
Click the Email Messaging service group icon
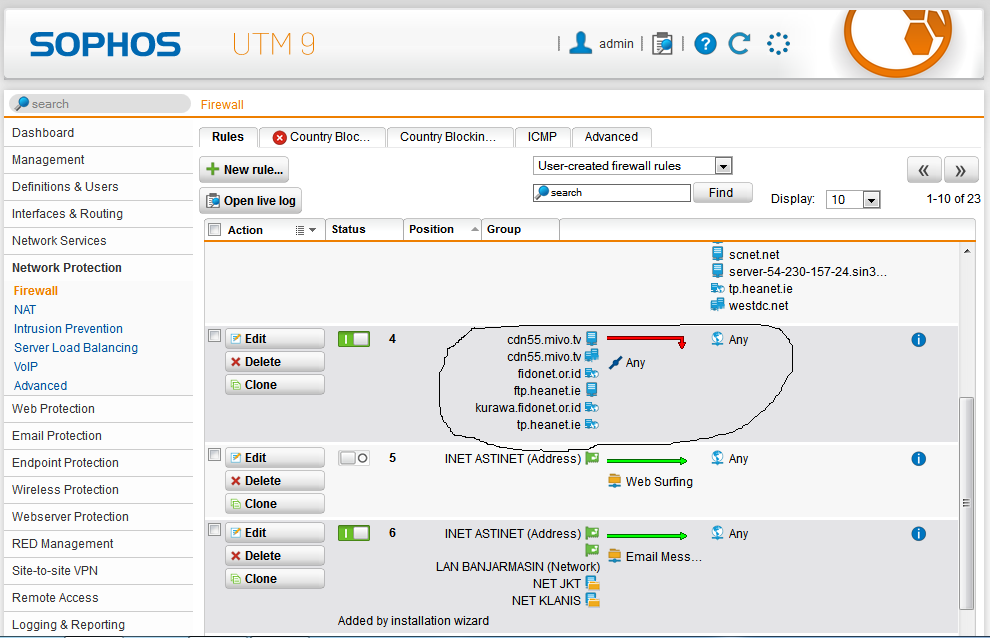[614, 556]
